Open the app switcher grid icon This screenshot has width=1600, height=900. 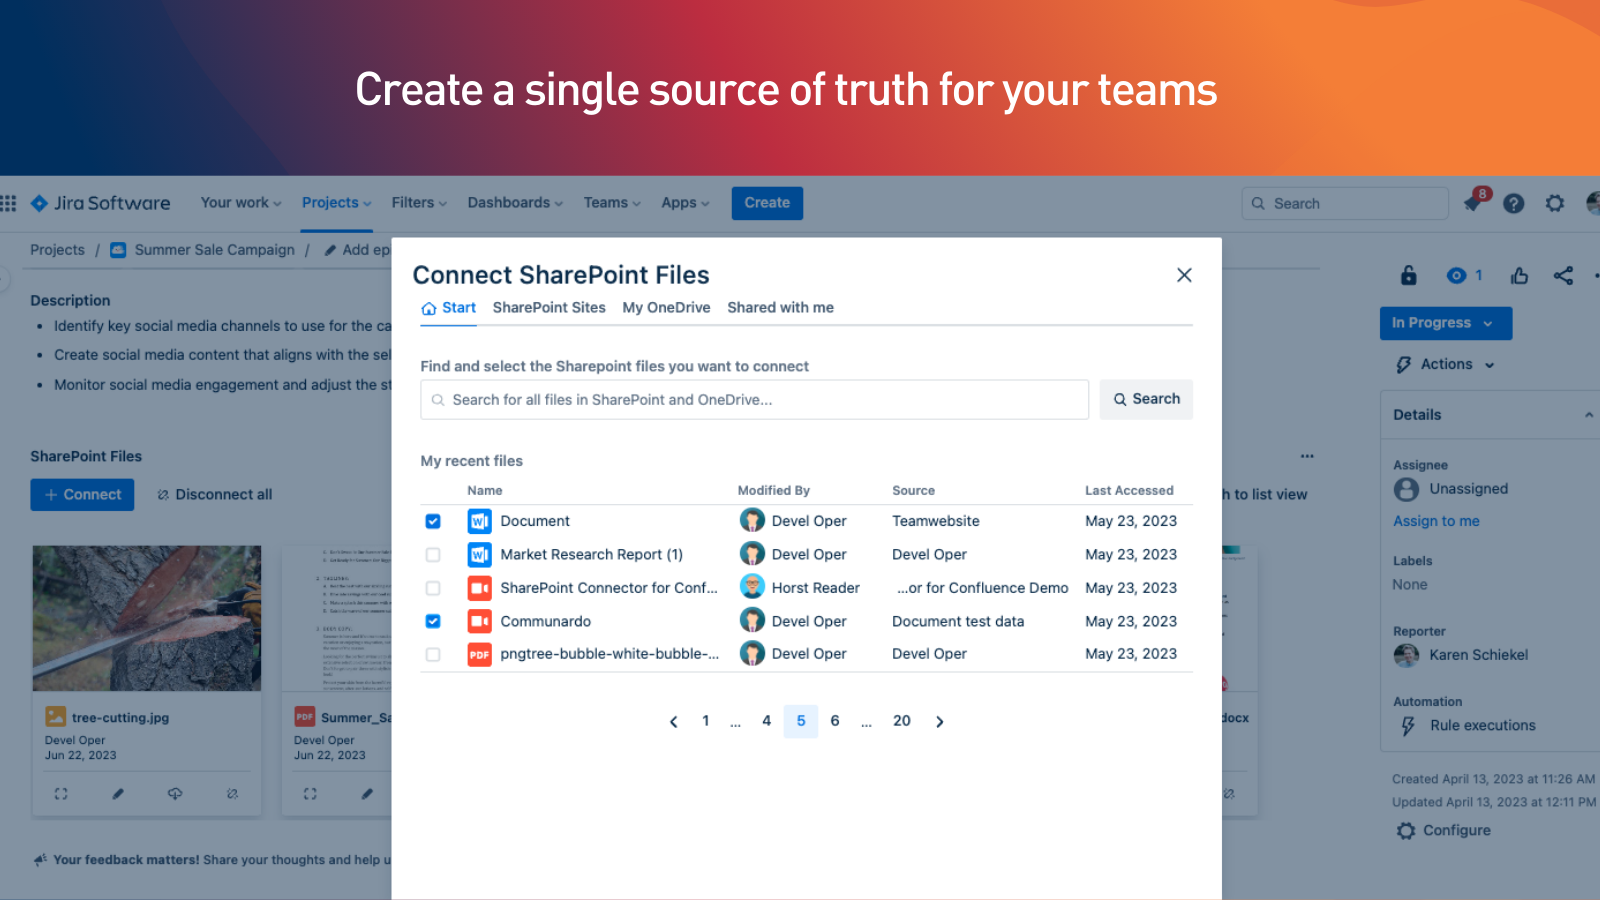[8, 203]
